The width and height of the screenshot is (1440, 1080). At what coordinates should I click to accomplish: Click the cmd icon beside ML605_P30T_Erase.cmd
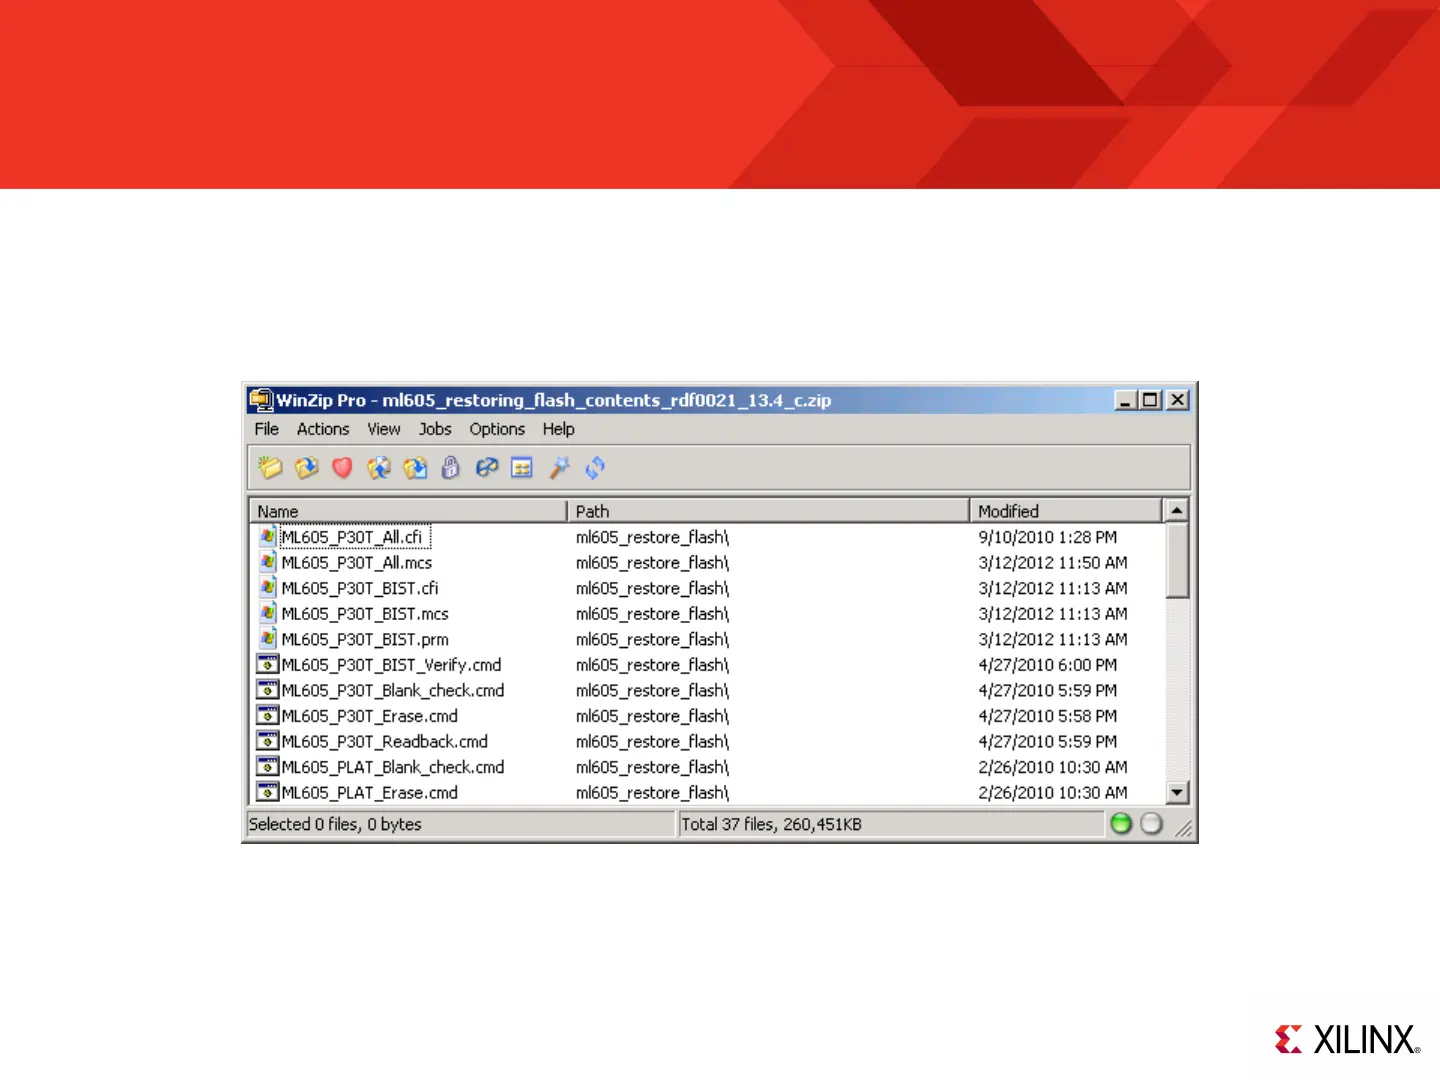point(267,715)
